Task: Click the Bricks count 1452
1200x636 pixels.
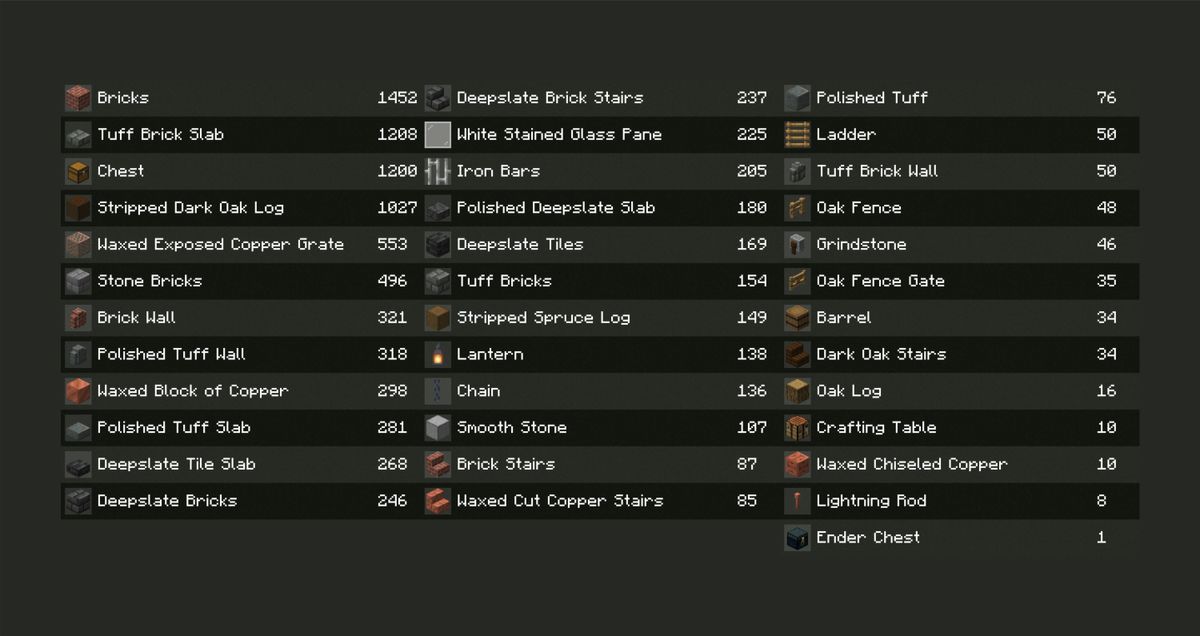Action: 397,98
